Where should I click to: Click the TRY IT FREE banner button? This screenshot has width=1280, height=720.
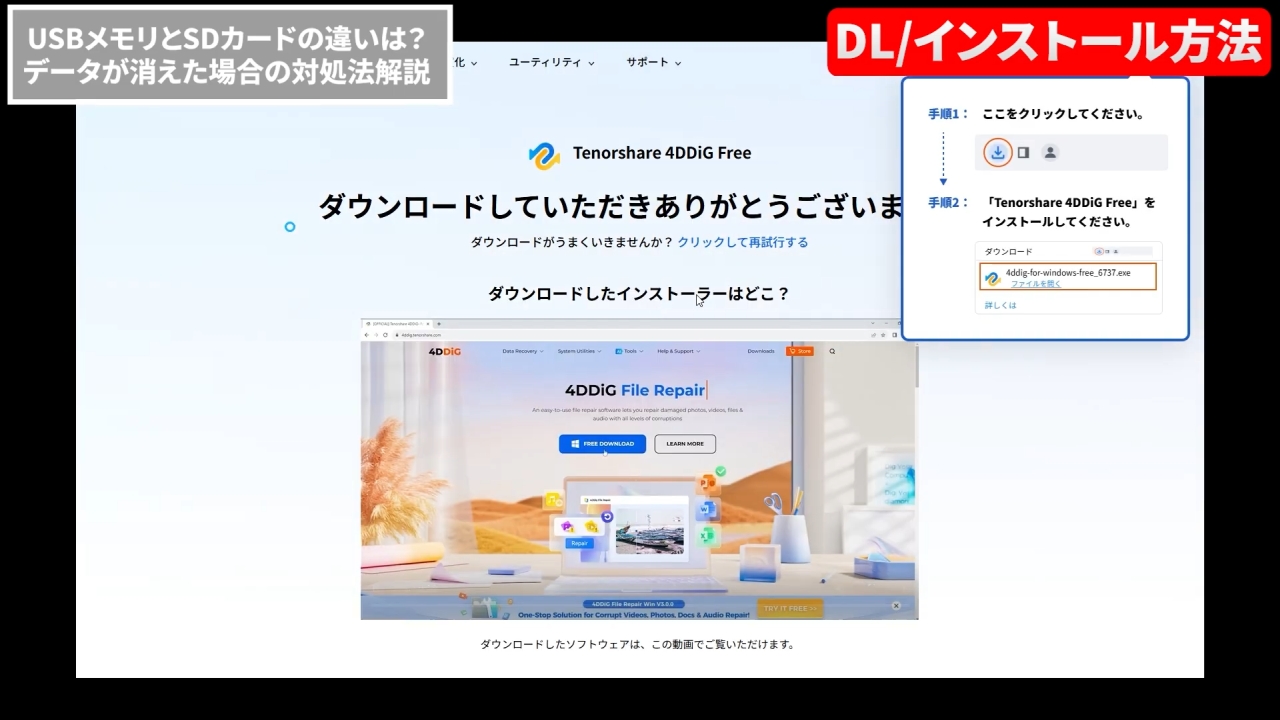click(x=790, y=608)
